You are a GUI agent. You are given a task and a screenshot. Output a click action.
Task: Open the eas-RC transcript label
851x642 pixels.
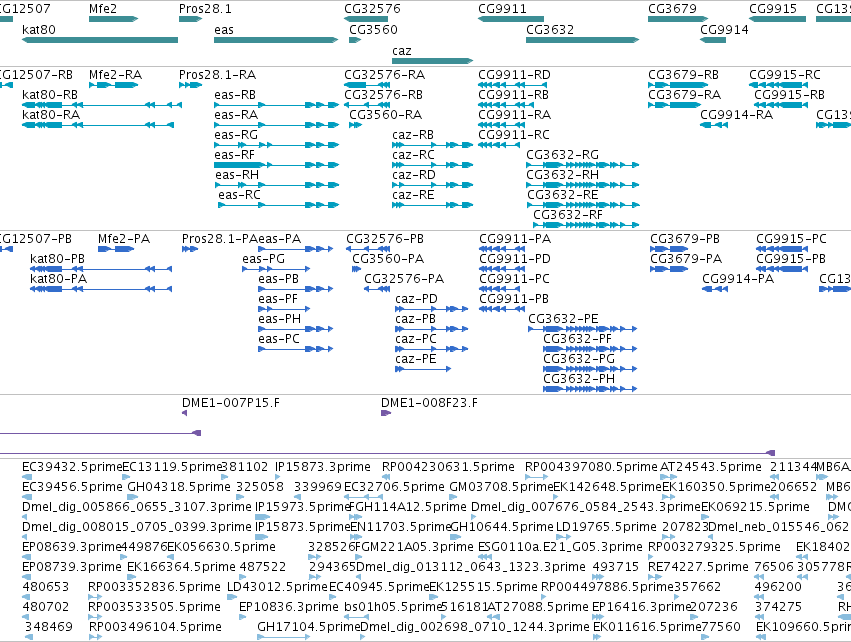pyautogui.click(x=239, y=195)
